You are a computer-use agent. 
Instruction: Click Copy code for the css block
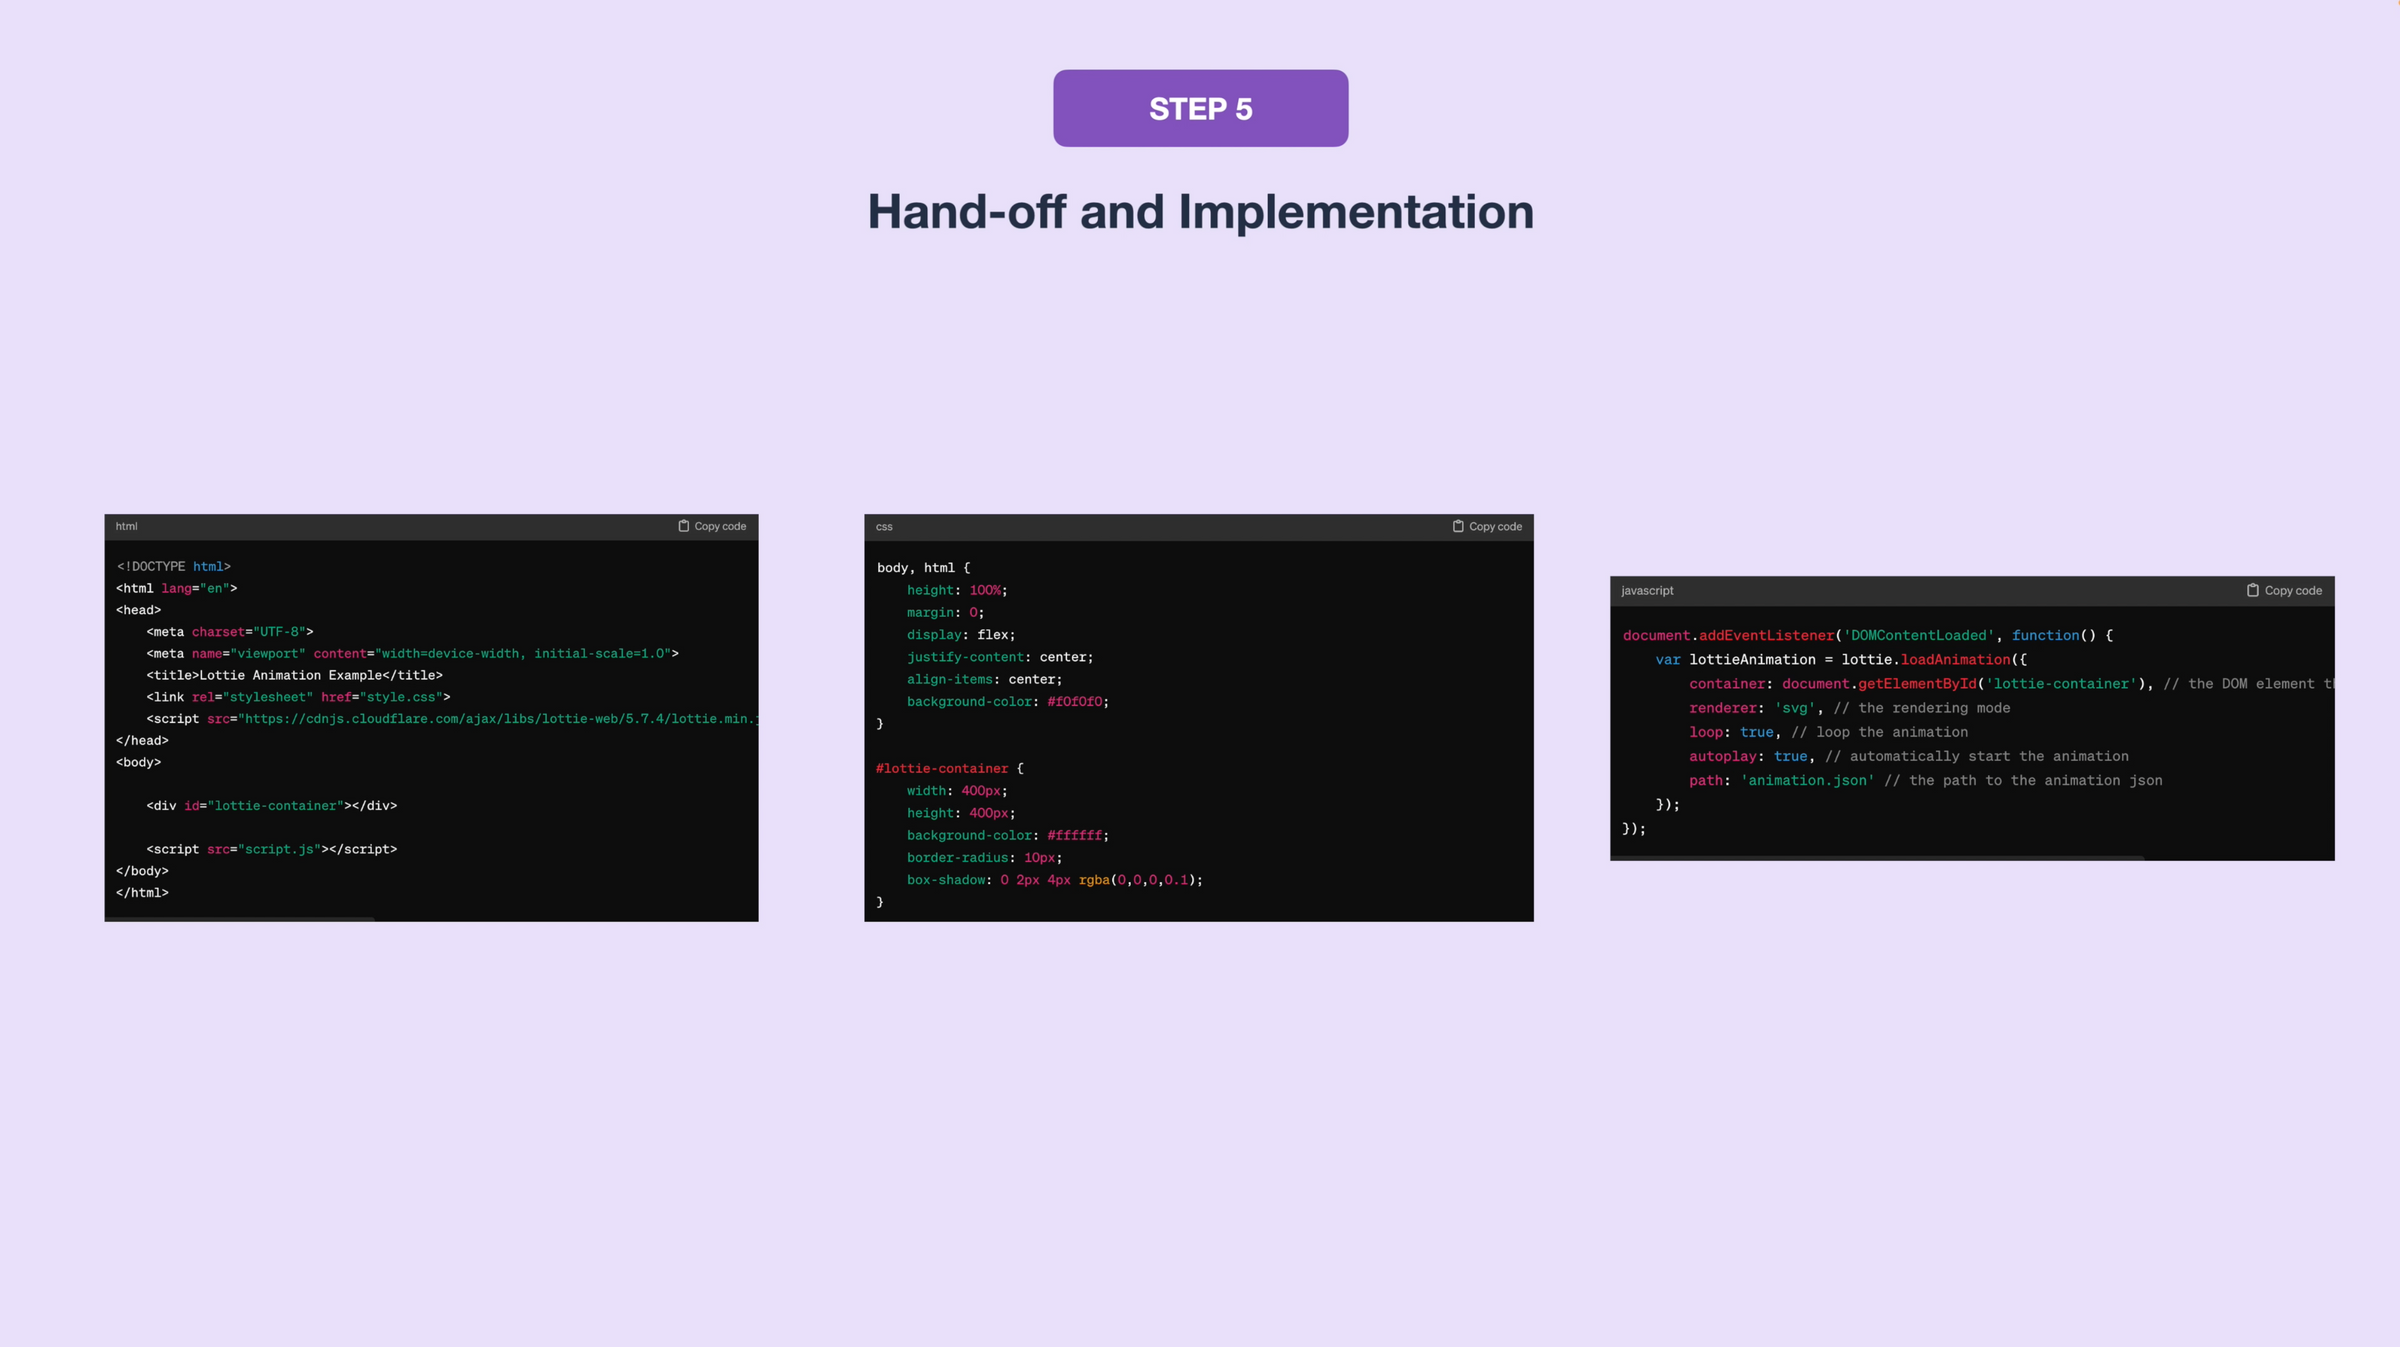click(1495, 525)
